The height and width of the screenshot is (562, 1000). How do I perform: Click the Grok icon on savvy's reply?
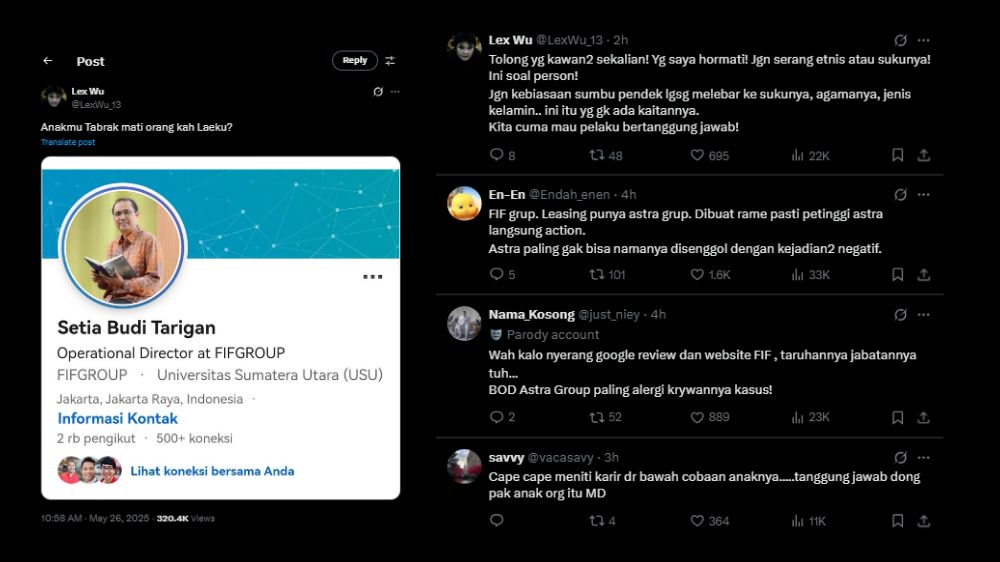(901, 457)
